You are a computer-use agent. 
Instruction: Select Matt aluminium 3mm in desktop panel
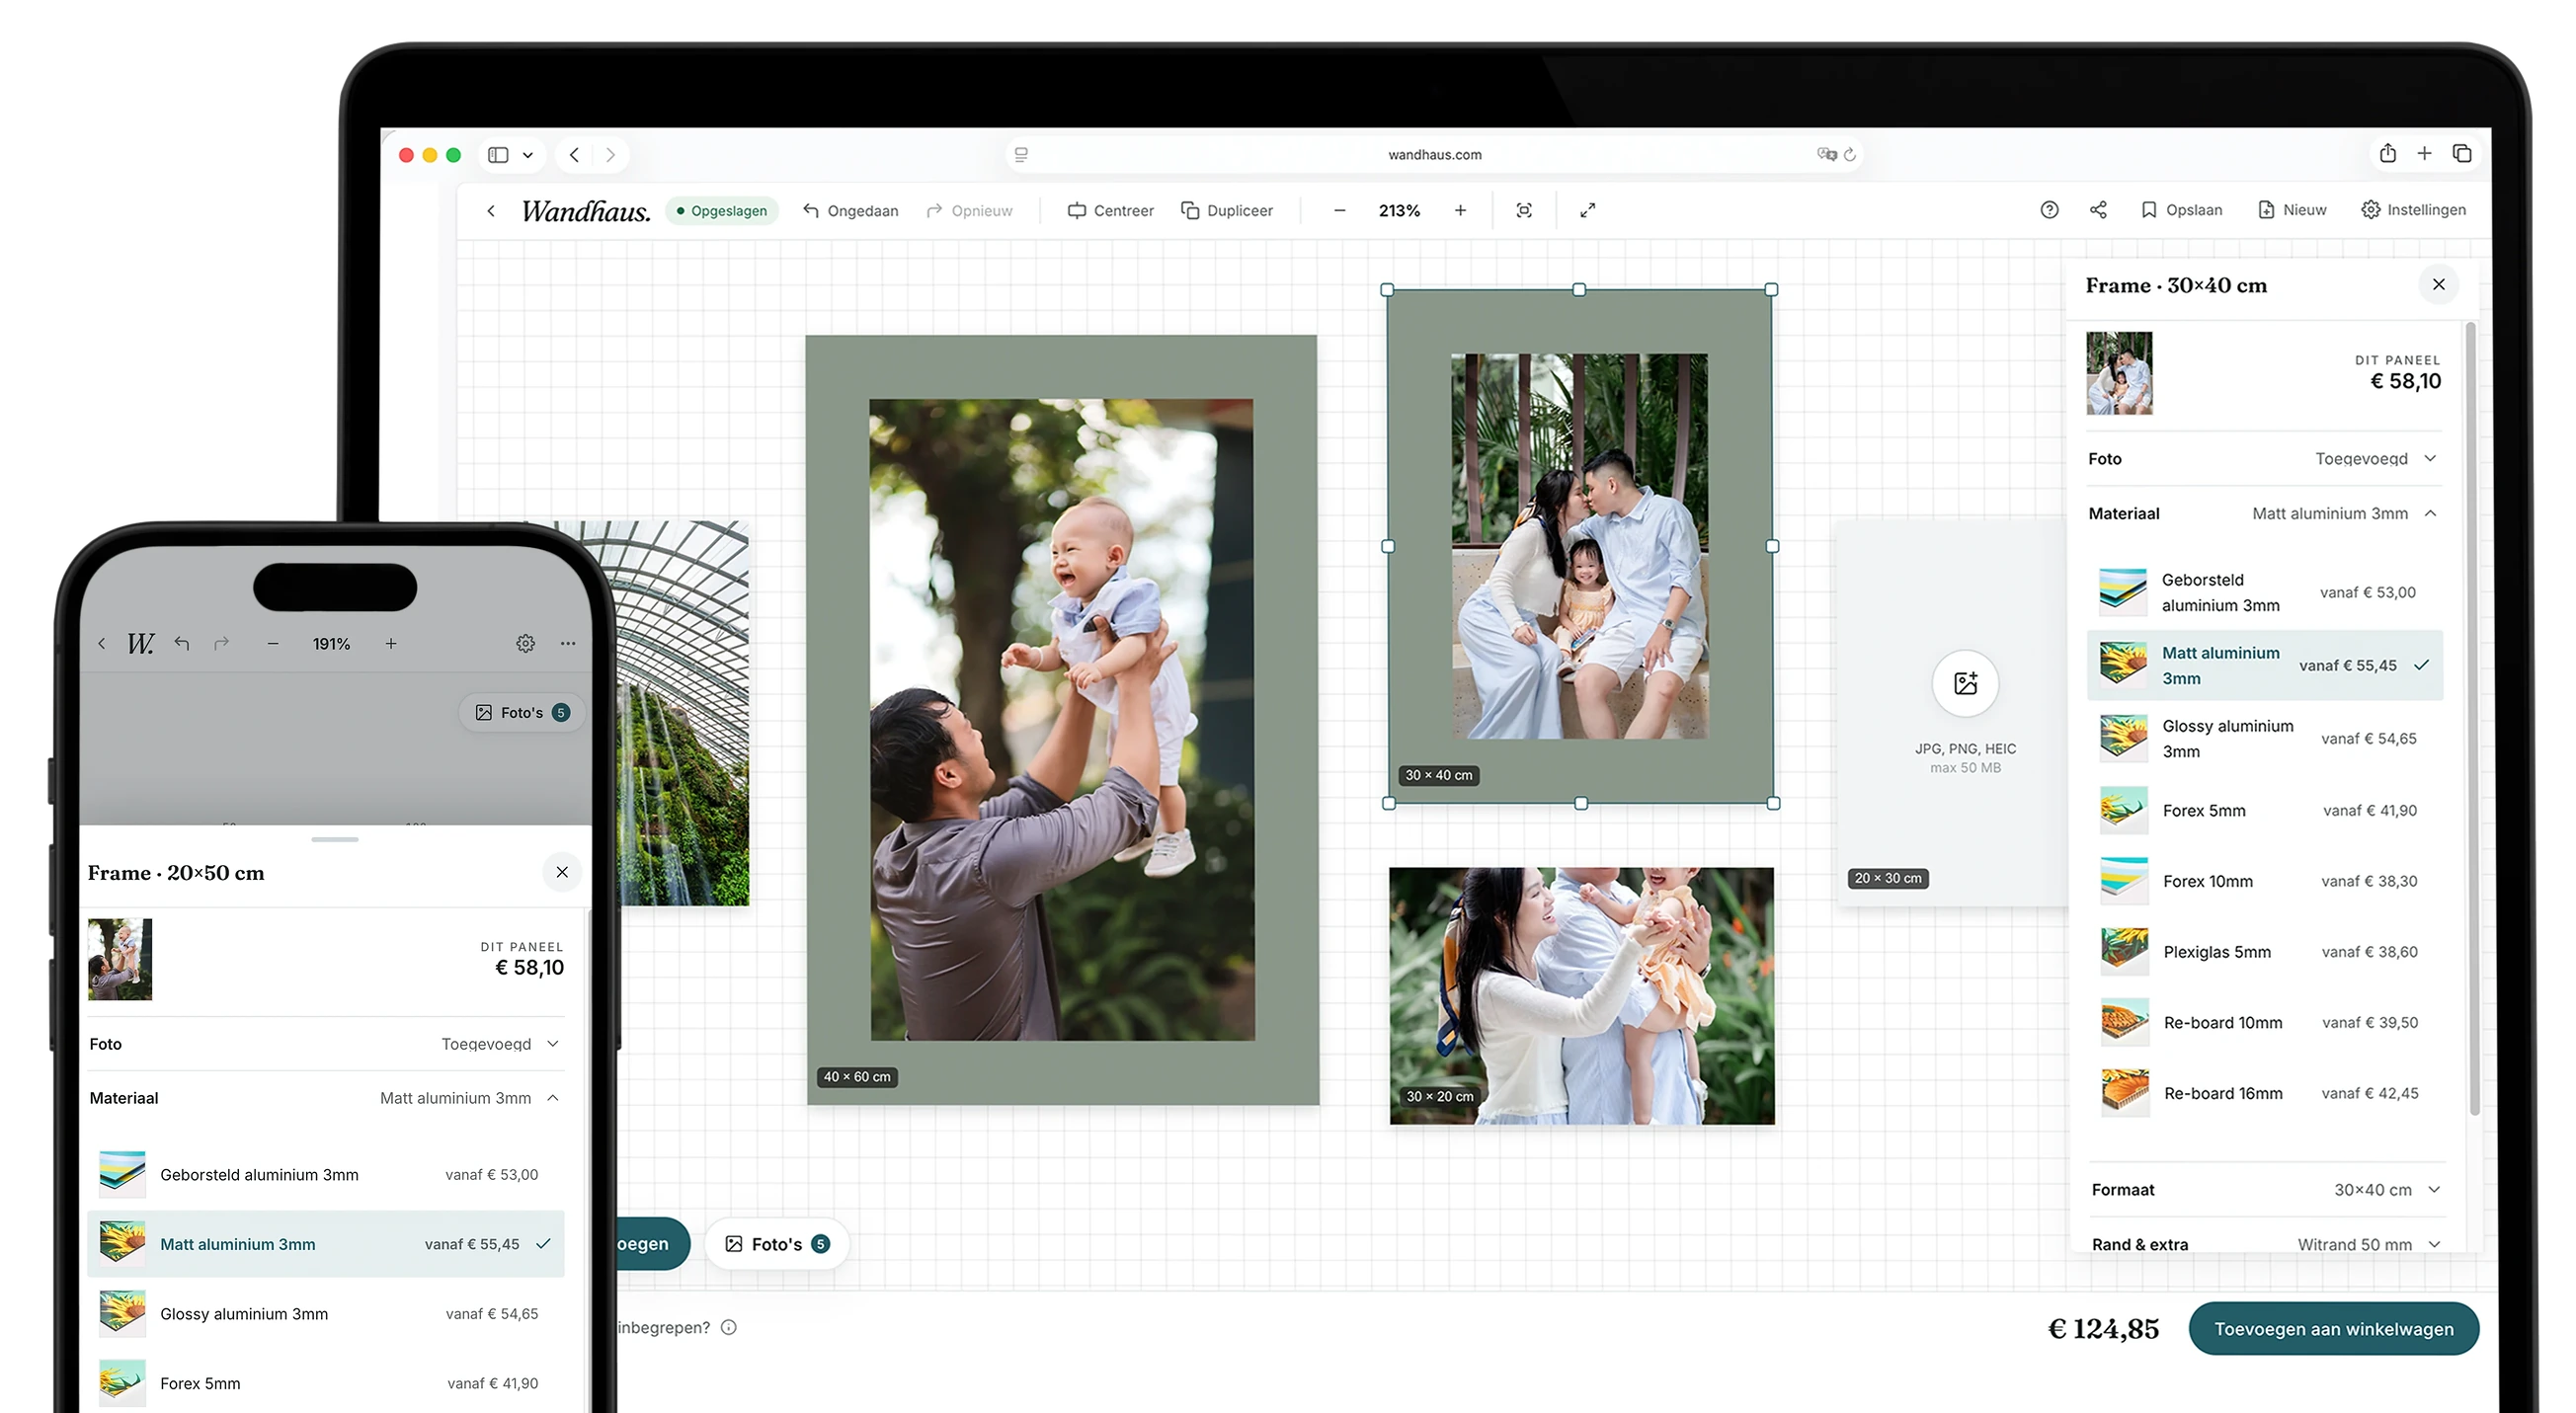pos(2265,666)
